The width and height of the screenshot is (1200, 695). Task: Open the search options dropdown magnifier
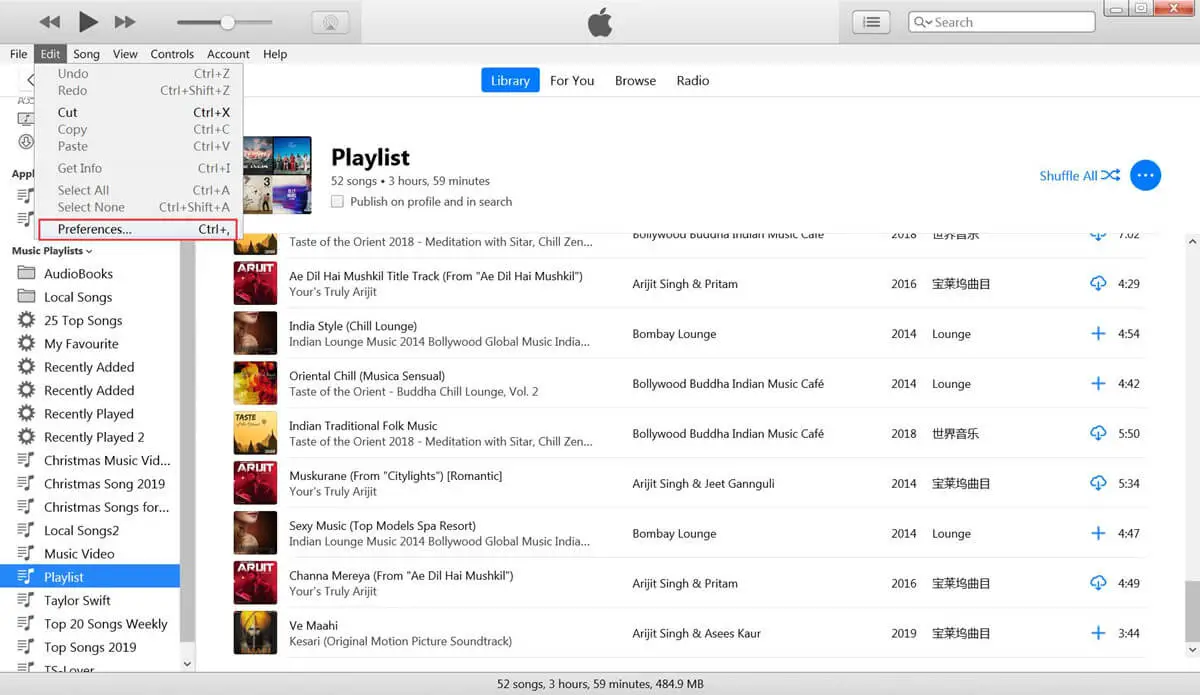click(922, 22)
